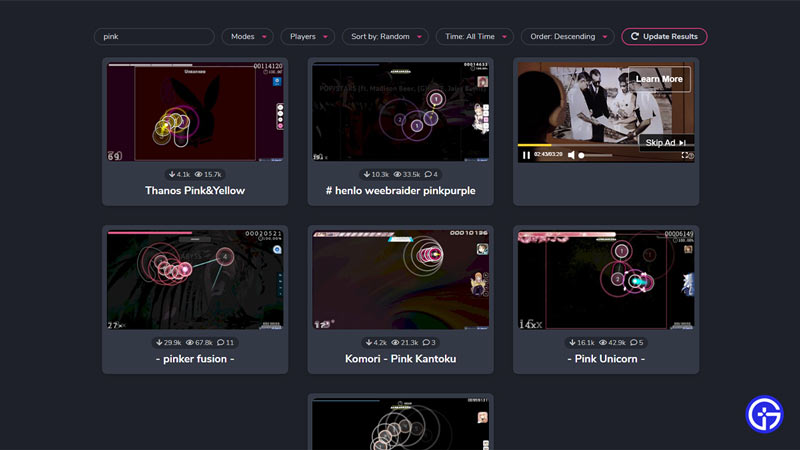This screenshot has width=800, height=450.
Task: Change the Time: All Time filter
Action: pyautogui.click(x=474, y=37)
